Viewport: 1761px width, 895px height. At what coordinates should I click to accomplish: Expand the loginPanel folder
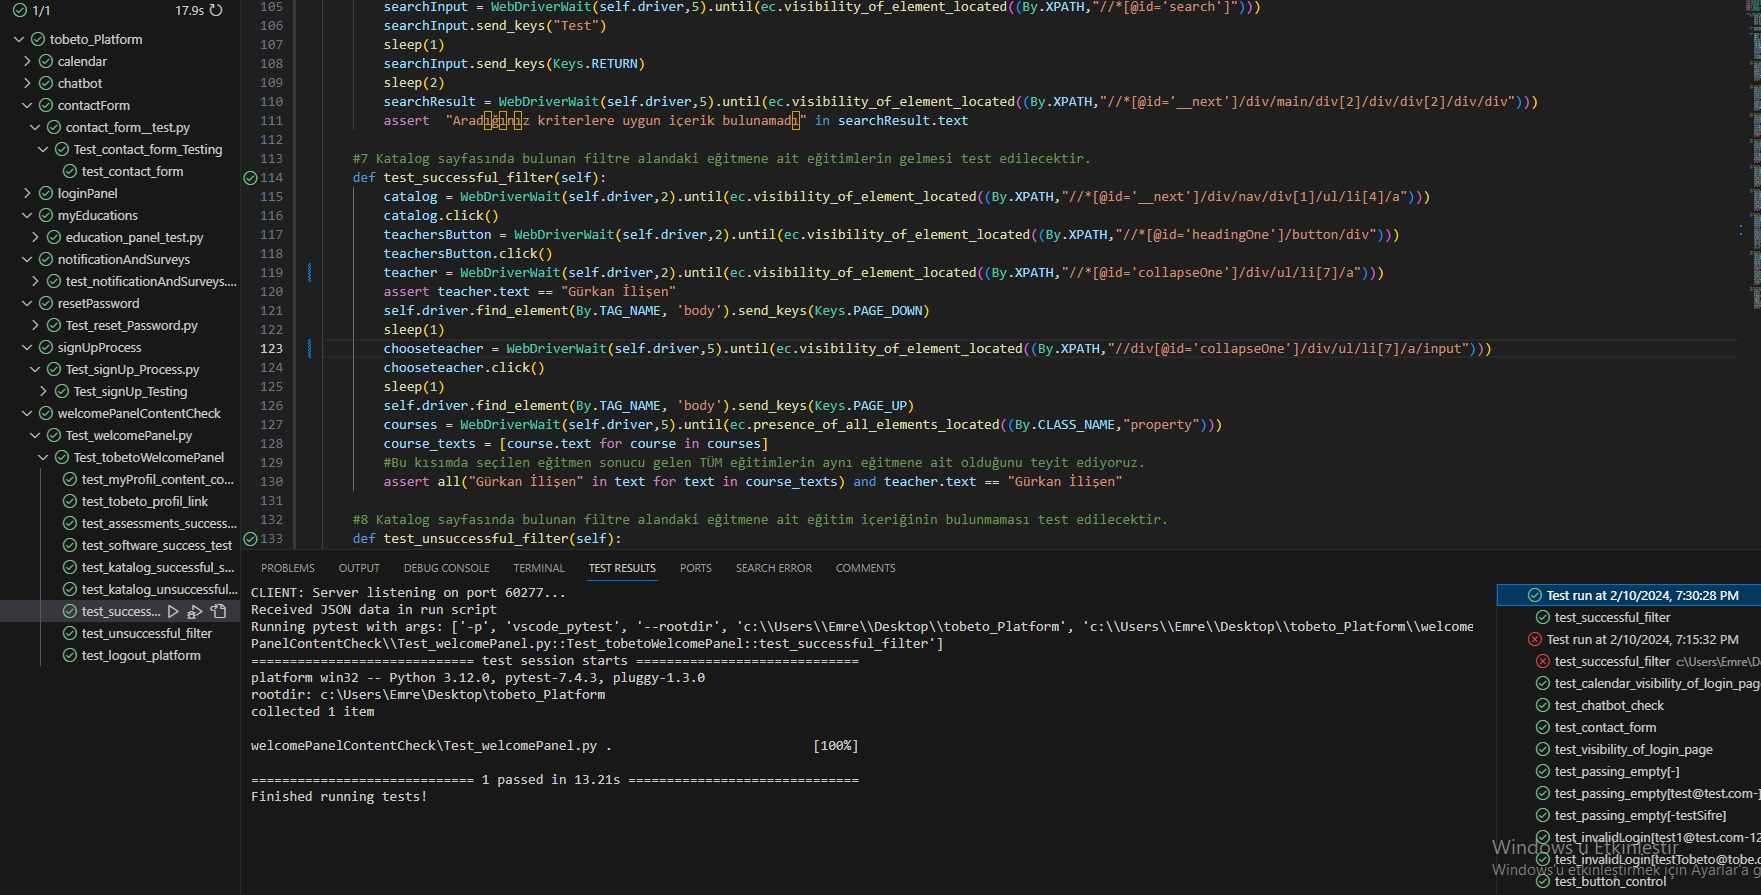[27, 193]
